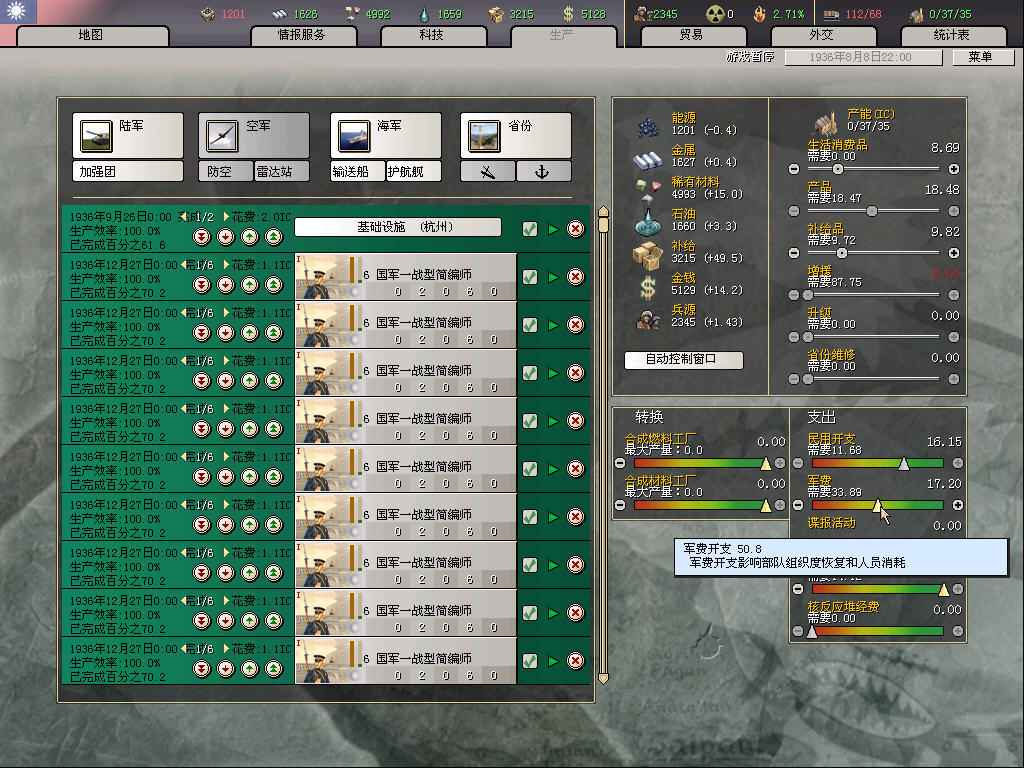Click the 防空 anti-air button

point(226,172)
